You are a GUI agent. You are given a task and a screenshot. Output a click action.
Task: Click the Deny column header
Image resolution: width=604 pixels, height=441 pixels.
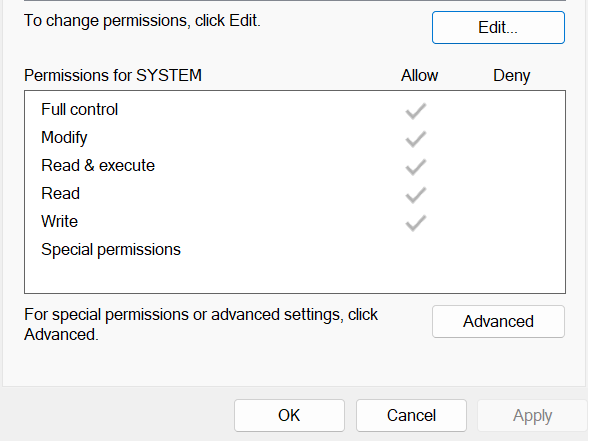[x=512, y=76]
